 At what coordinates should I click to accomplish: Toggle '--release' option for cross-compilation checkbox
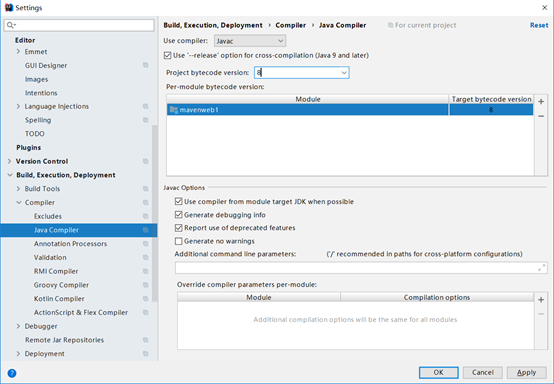click(167, 55)
